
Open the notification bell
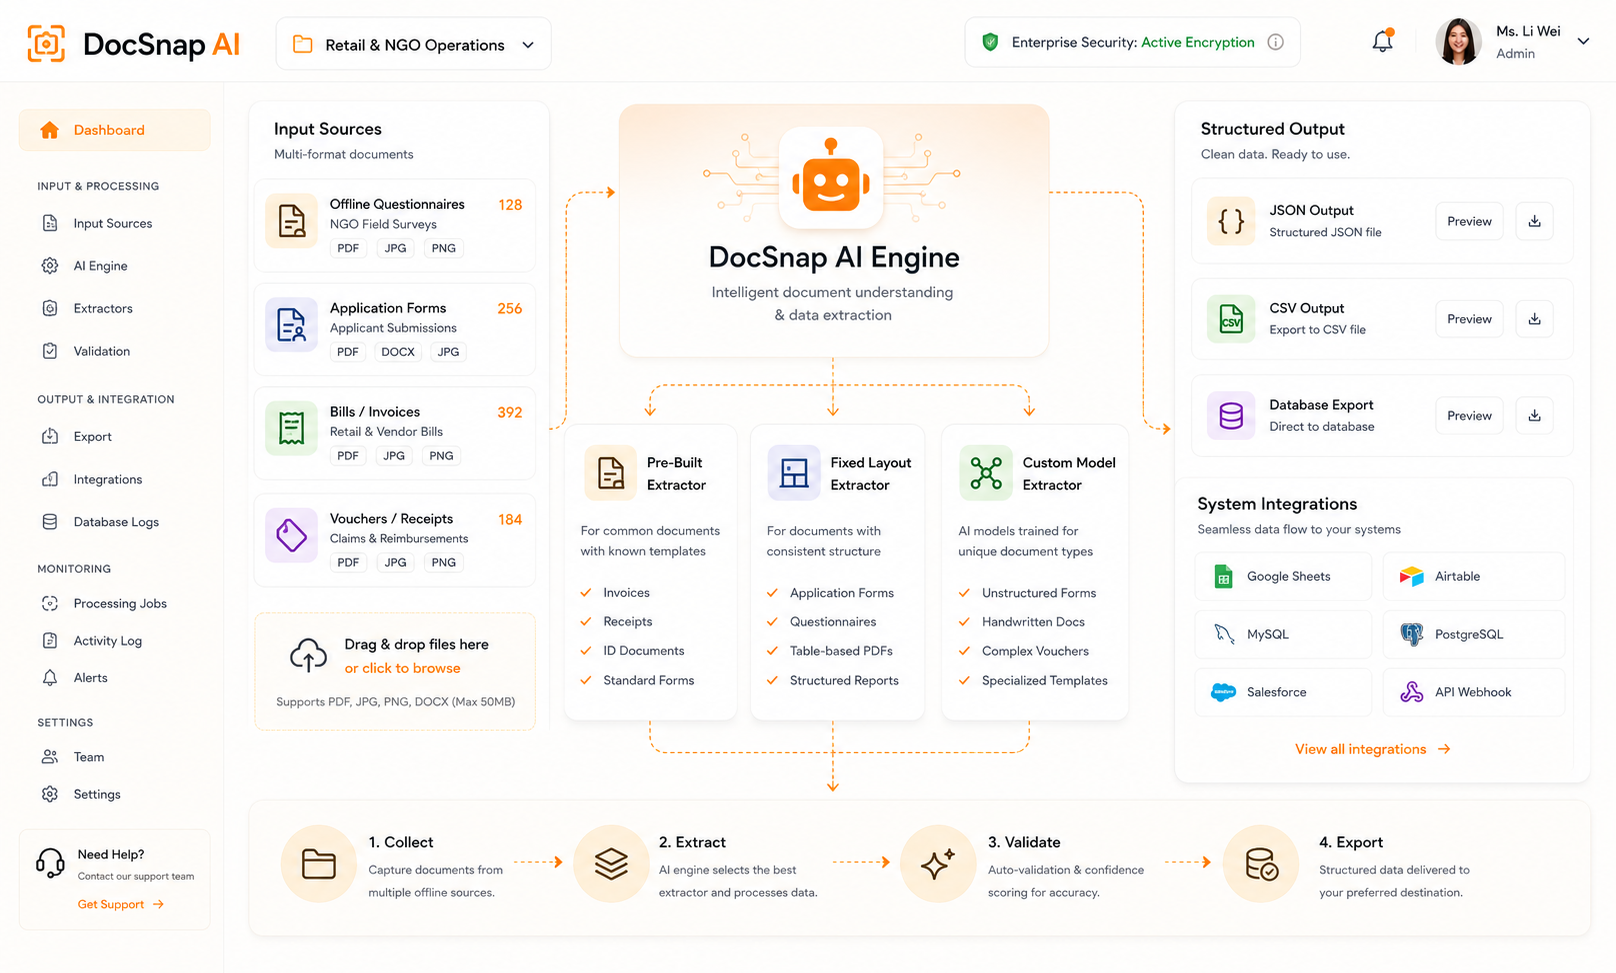1382,42
